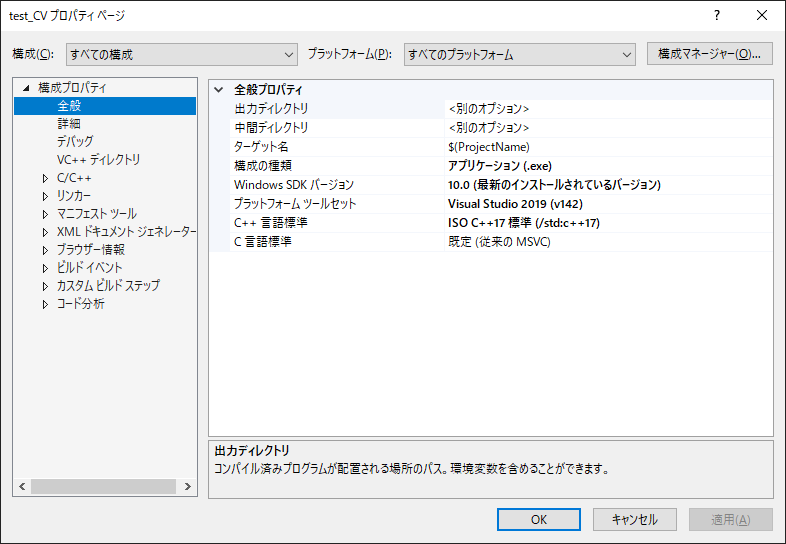This screenshot has height=544, width=786.
Task: Collapse the 全般プロパティ section chevron
Action: [x=219, y=90]
